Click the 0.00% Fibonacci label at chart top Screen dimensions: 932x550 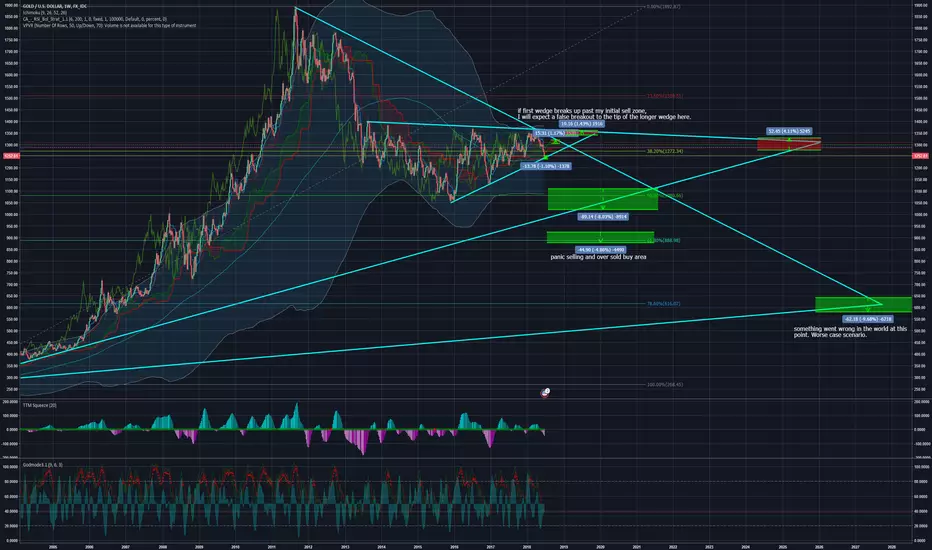[663, 7]
